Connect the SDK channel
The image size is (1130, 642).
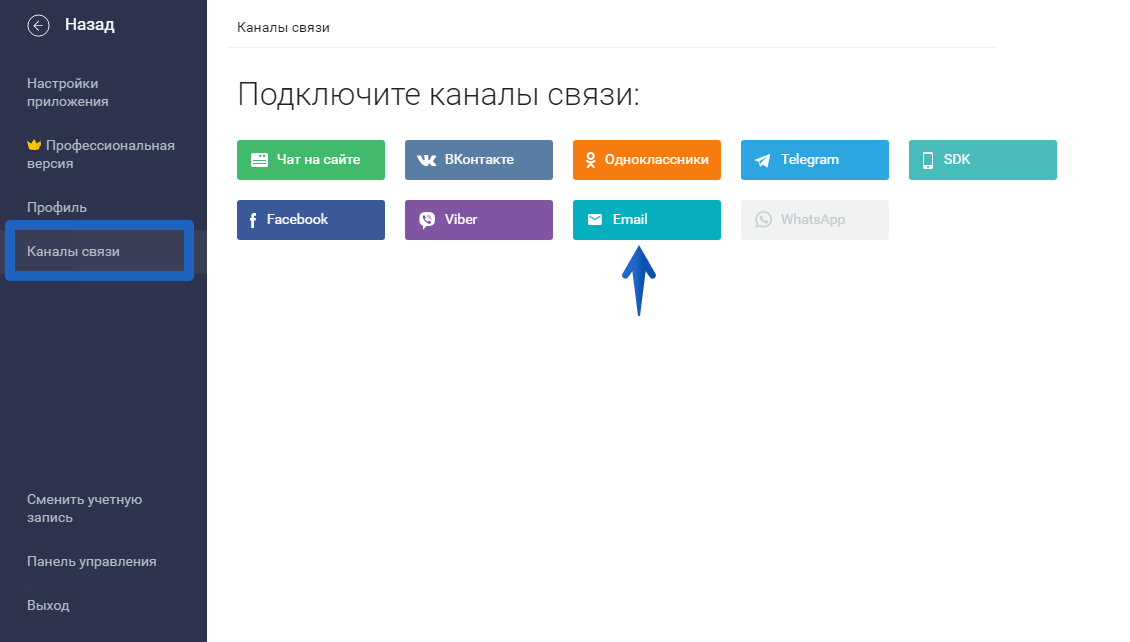(982, 160)
